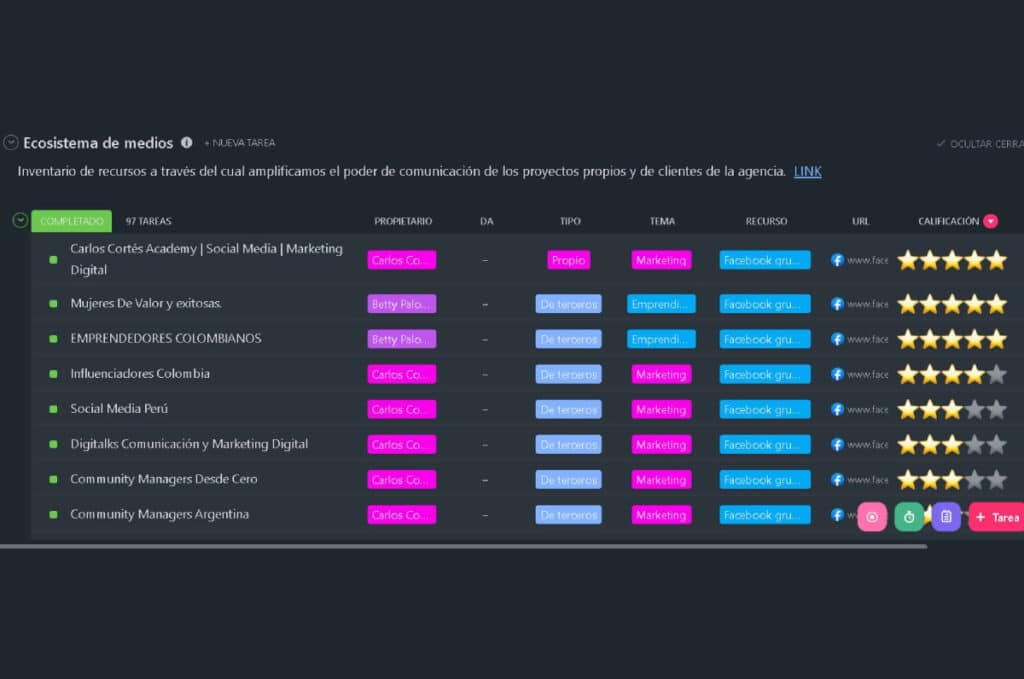Select the green COMPLETADO status label
This screenshot has height=679, width=1024.
tap(72, 221)
